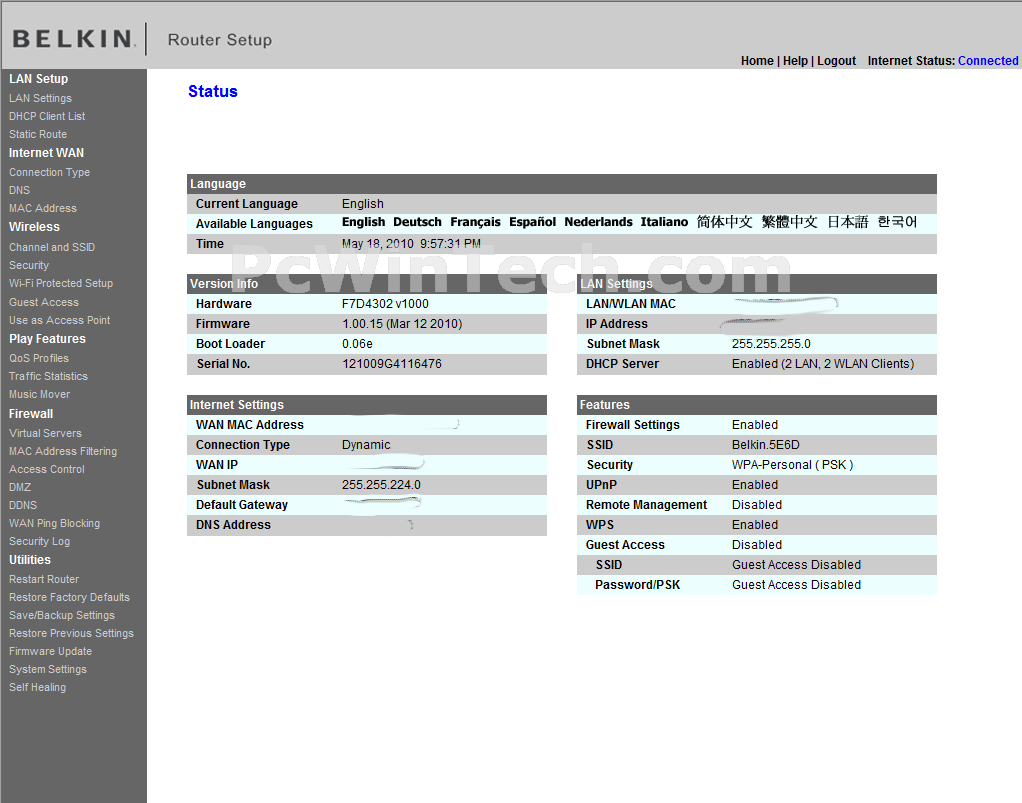The image size is (1022, 803).
Task: Open WAN Ping Blocking page
Action: coord(55,523)
